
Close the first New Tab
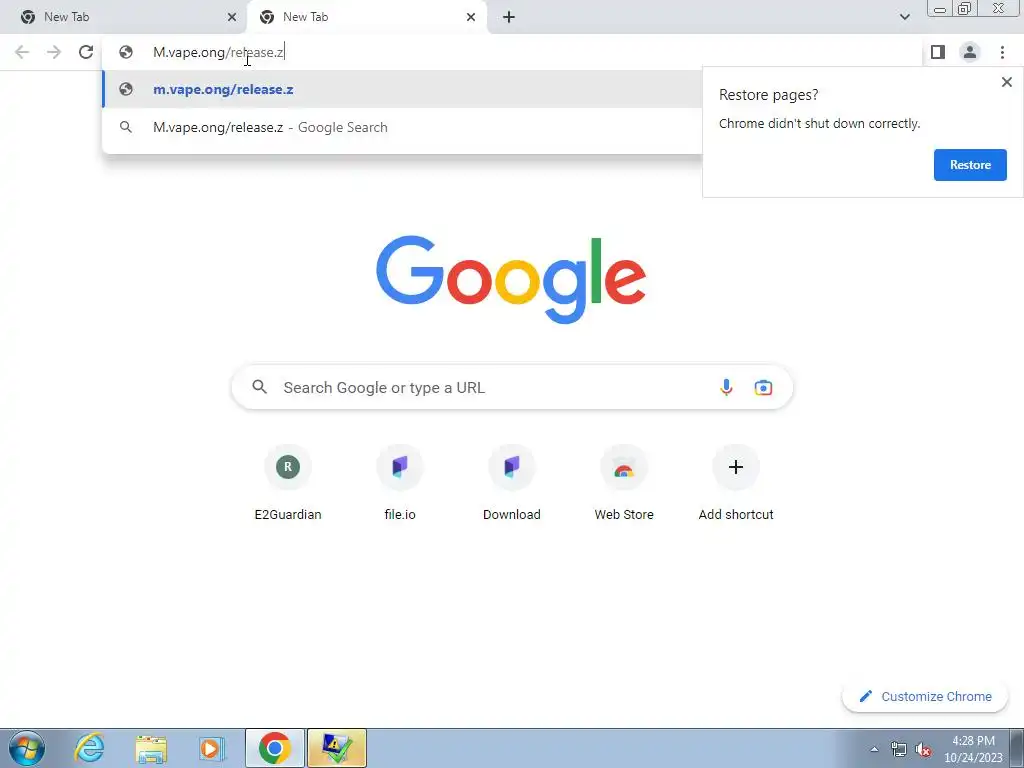click(x=232, y=17)
